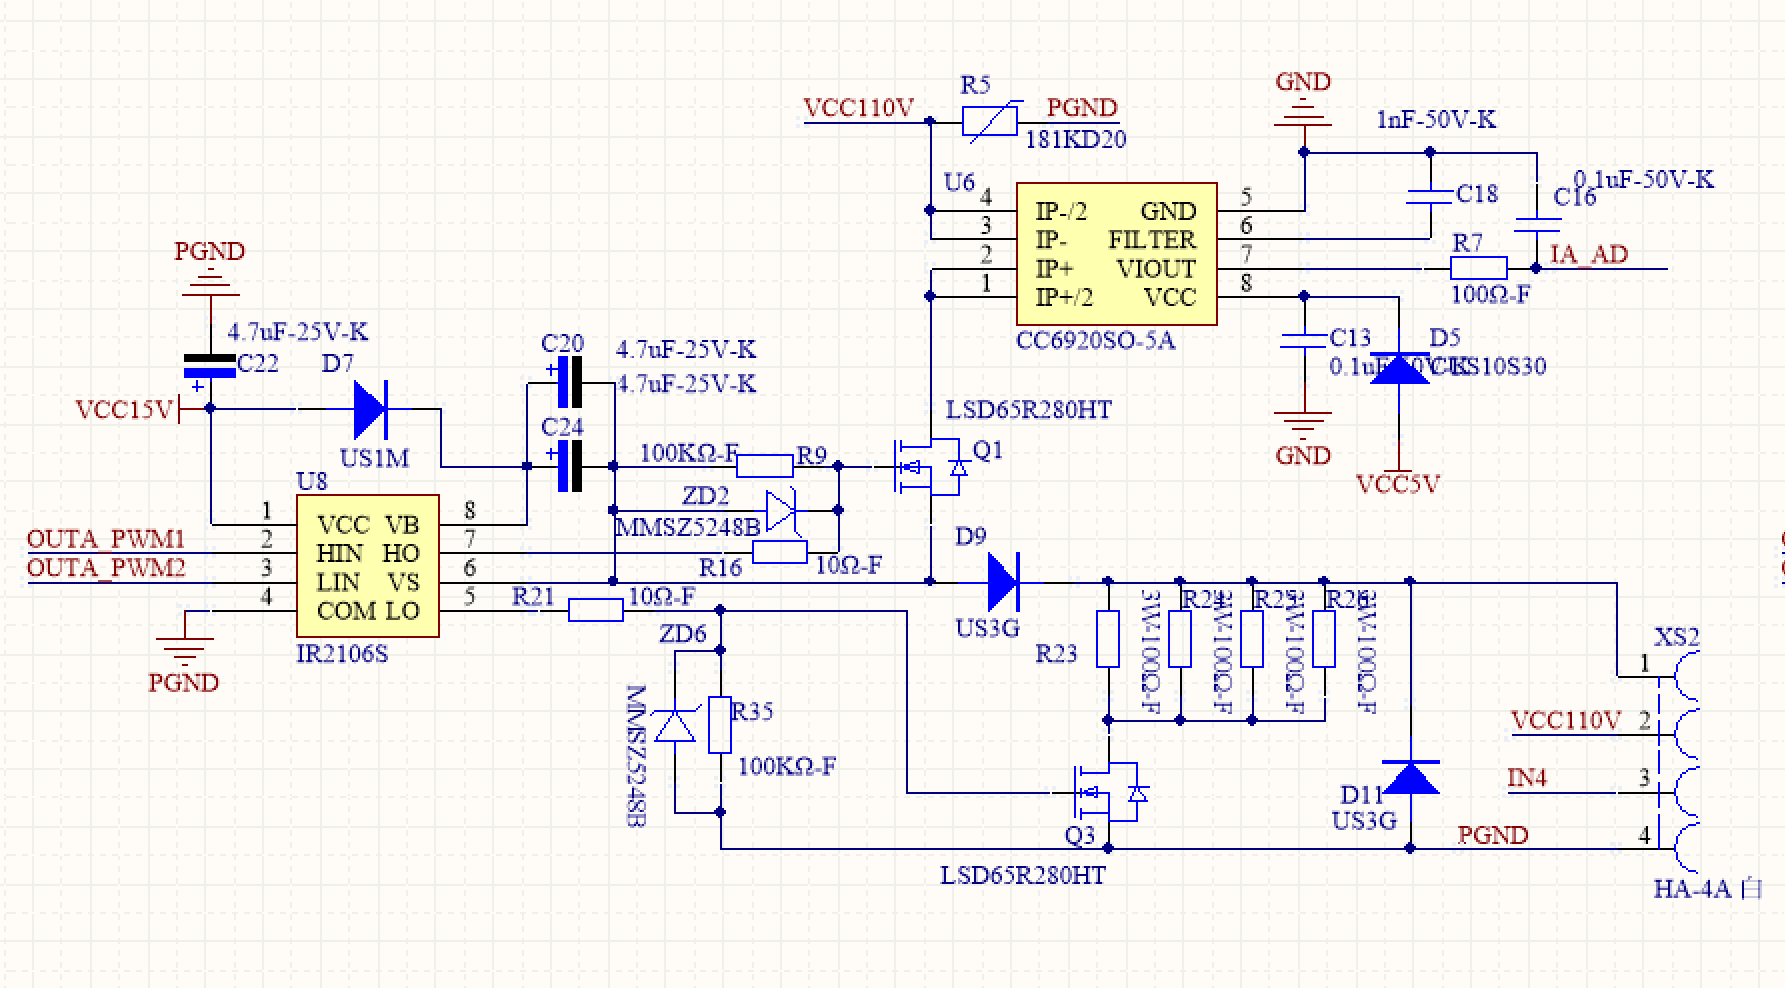Click the D9 diode symbol
Image resolution: width=1785 pixels, height=988 pixels.
pyautogui.click(x=1003, y=582)
